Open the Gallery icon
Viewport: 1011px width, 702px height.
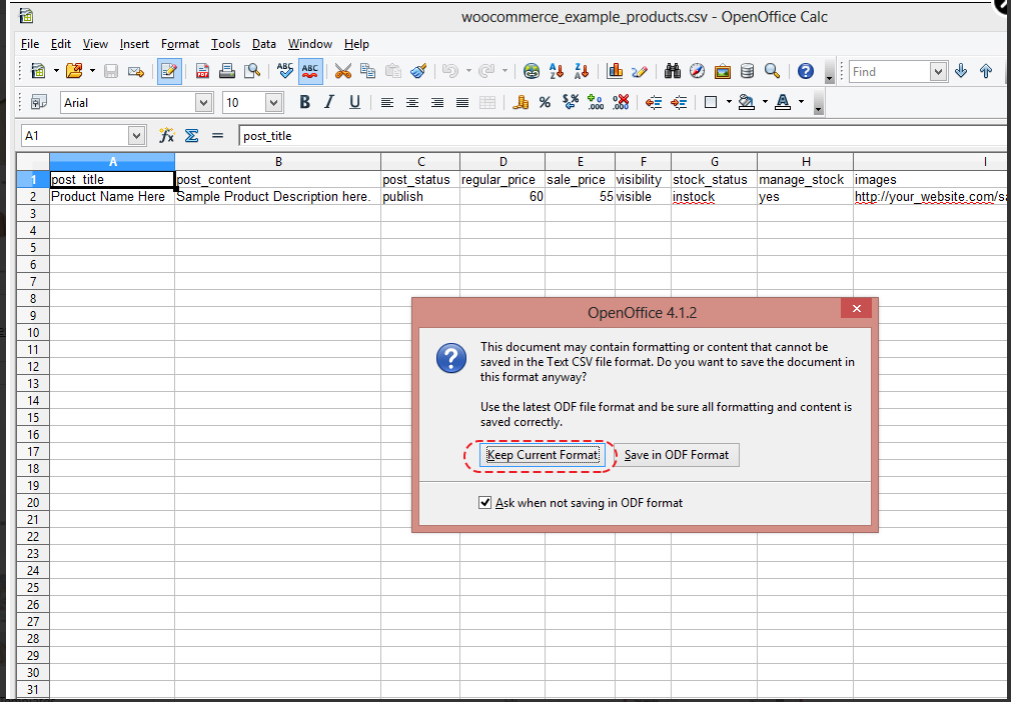coord(722,72)
